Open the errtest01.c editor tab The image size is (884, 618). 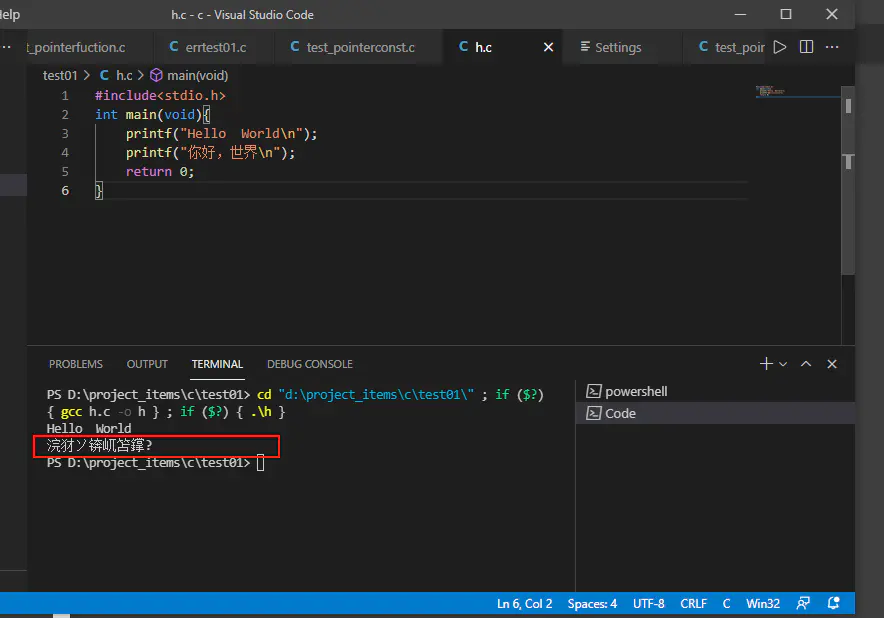tap(215, 47)
